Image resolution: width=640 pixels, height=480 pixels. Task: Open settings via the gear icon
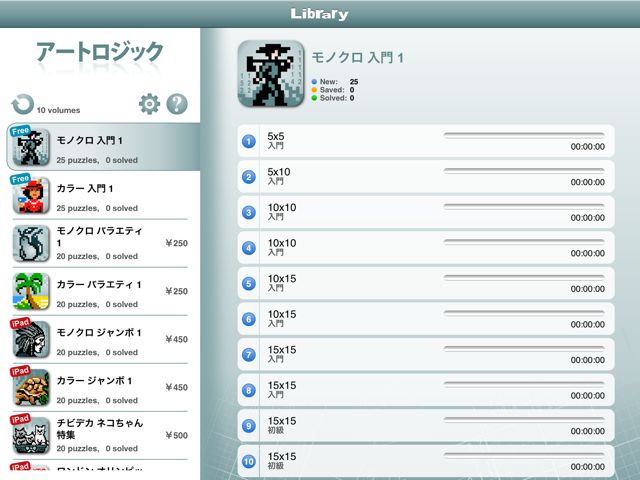[x=149, y=104]
